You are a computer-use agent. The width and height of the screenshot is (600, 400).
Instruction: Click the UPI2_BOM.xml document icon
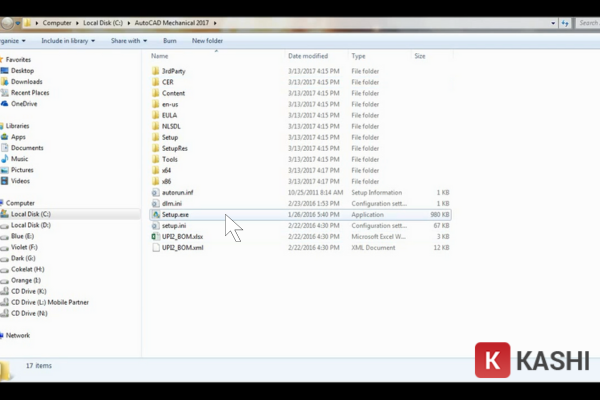pyautogui.click(x=155, y=248)
